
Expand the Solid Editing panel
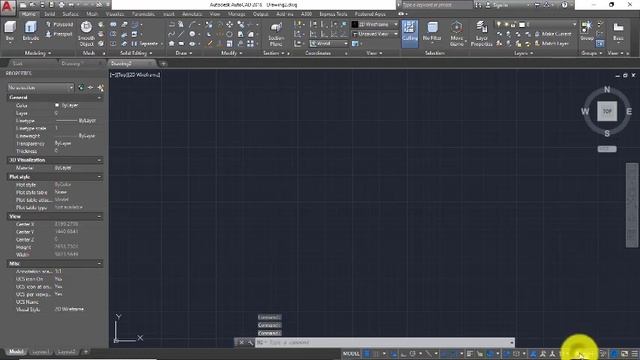pos(136,53)
